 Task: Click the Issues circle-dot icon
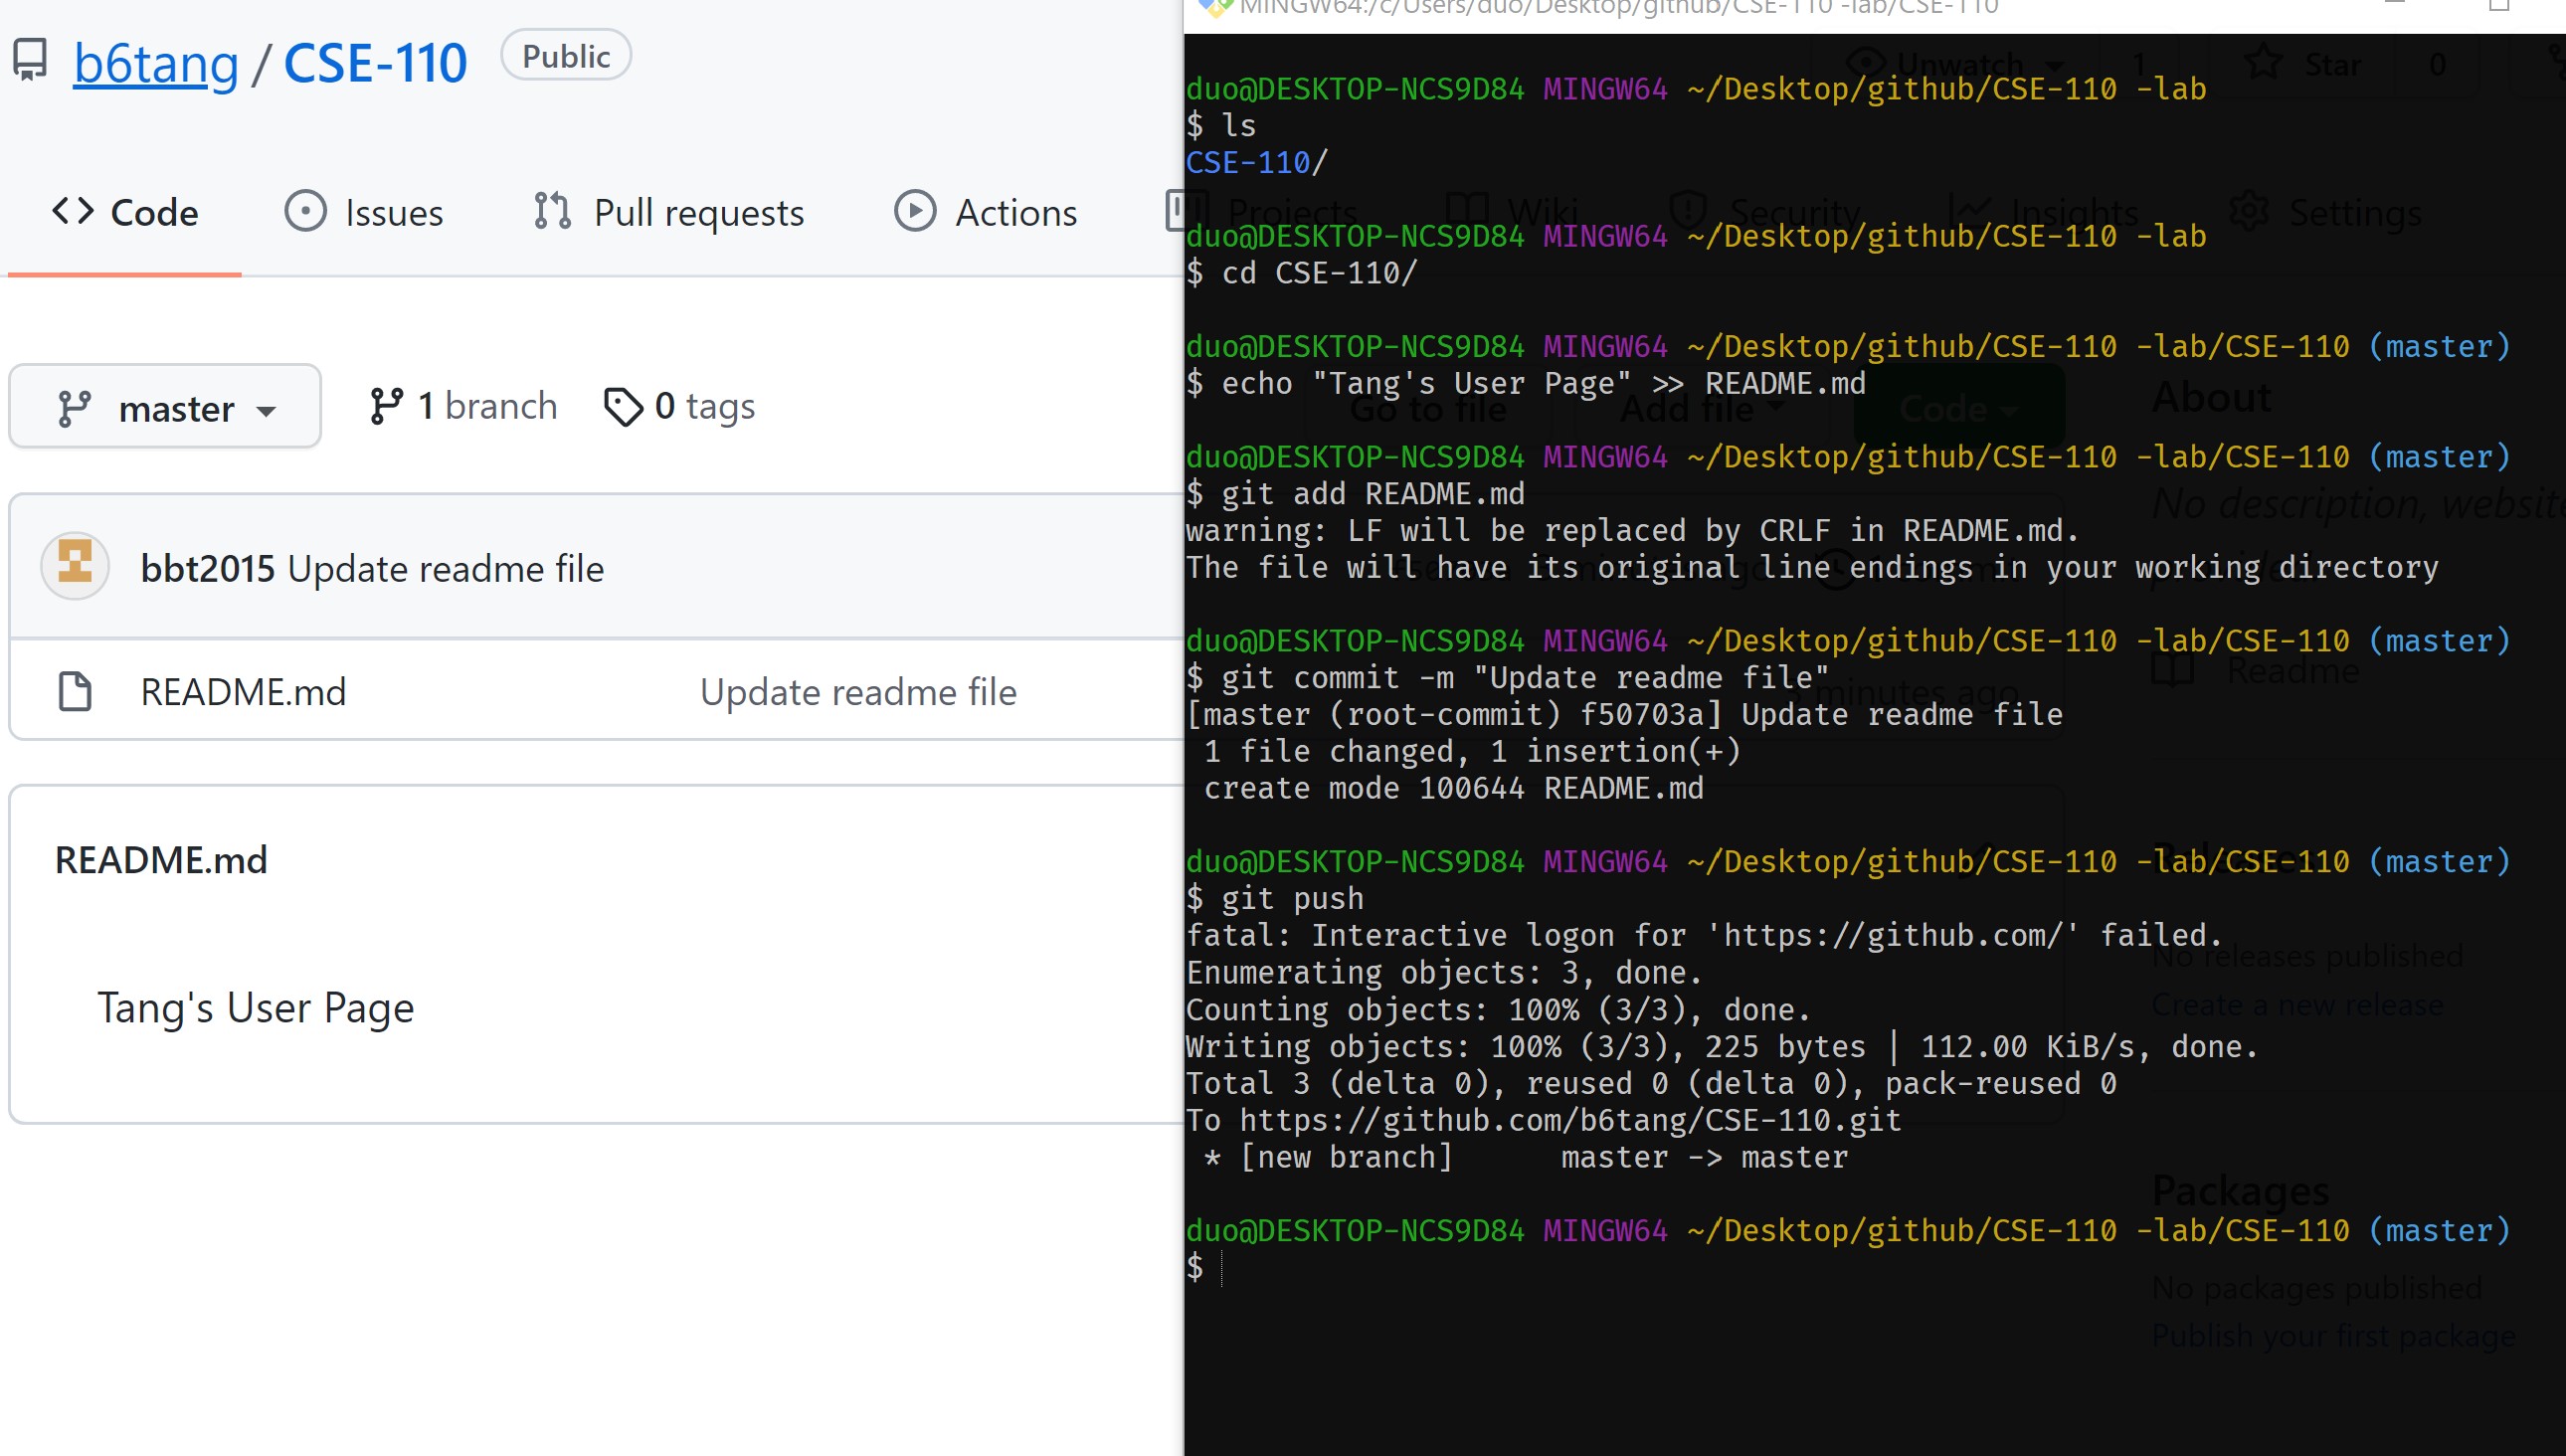click(305, 211)
